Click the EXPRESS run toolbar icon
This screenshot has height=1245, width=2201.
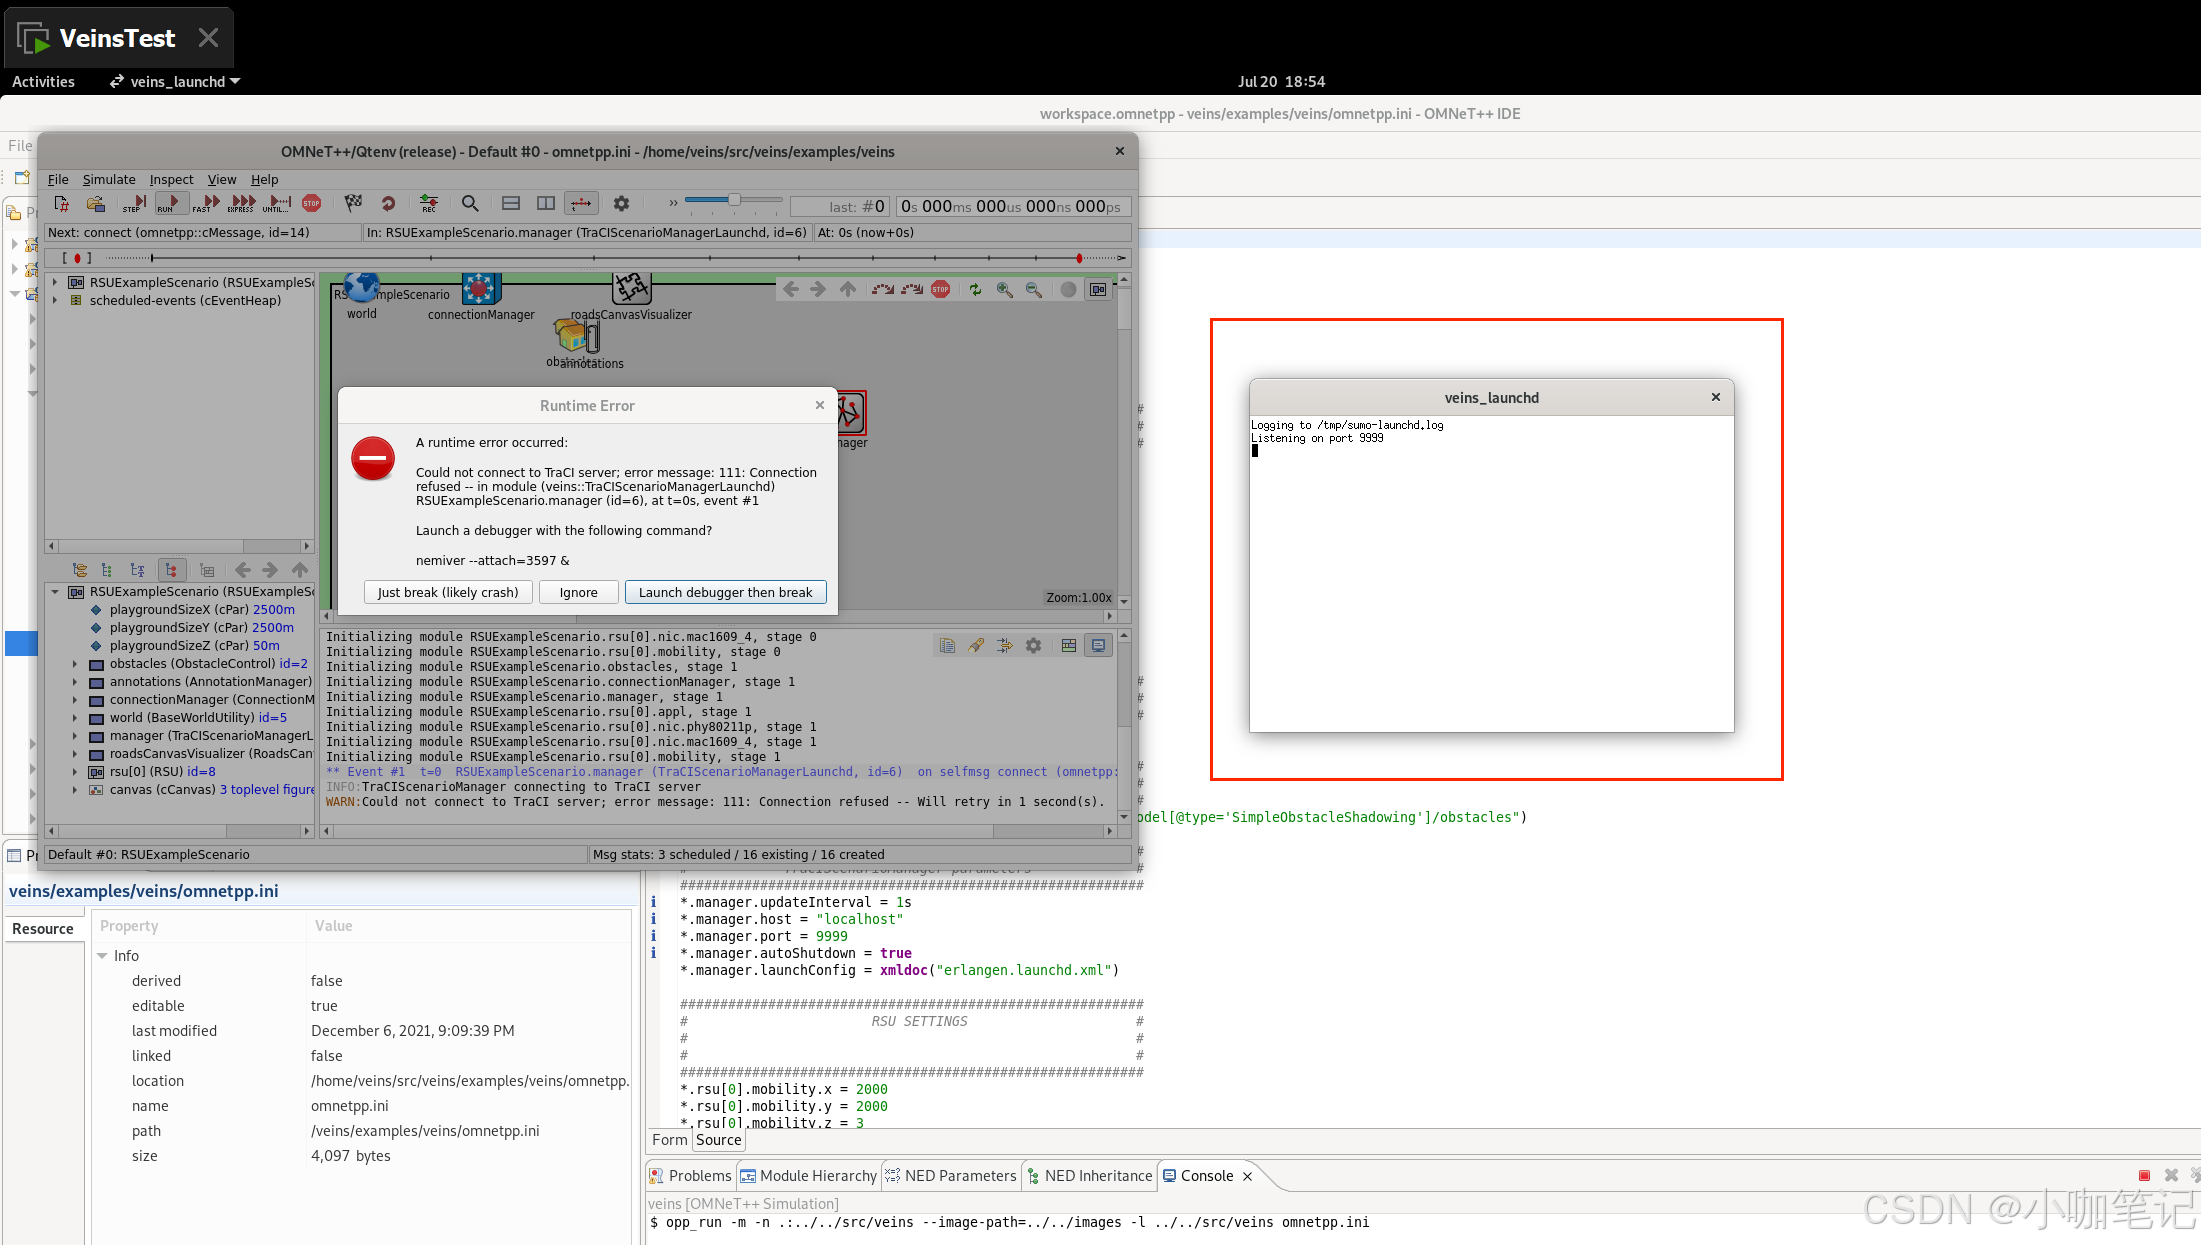click(x=242, y=203)
